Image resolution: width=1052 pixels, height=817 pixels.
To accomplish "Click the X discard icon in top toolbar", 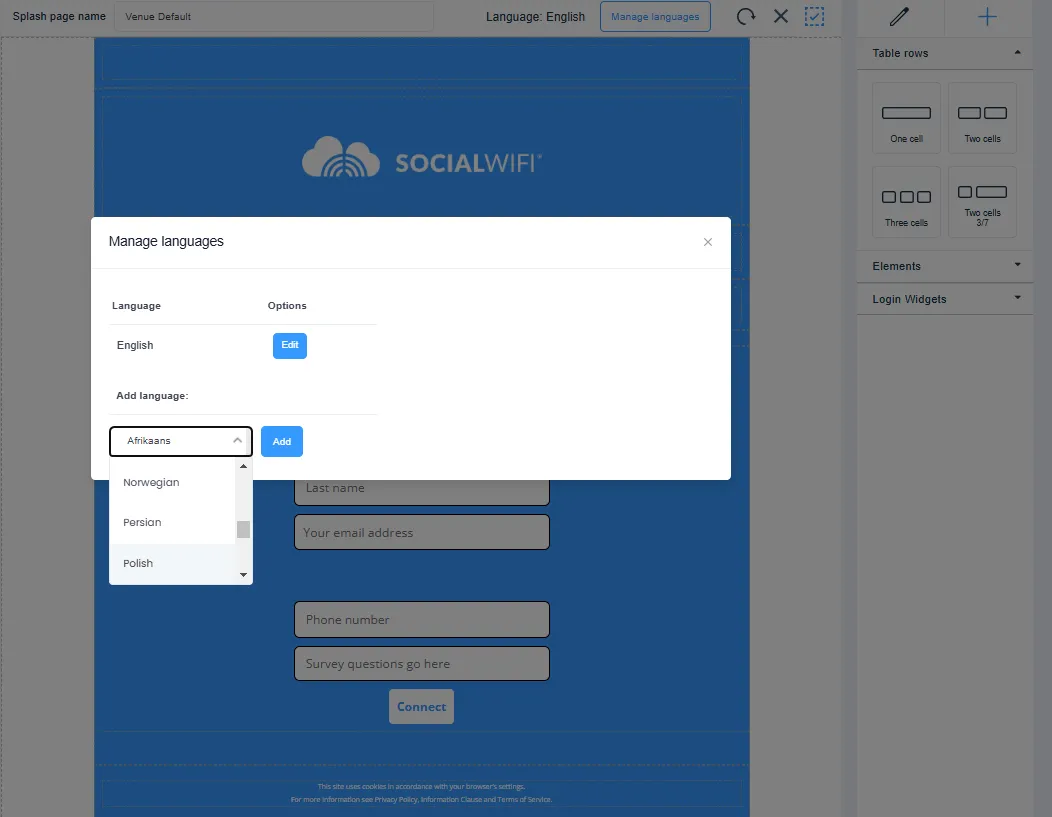I will pyautogui.click(x=781, y=17).
